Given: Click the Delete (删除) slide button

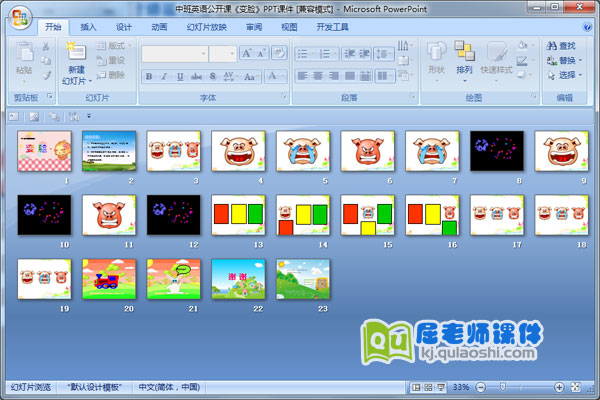Looking at the screenshot, I should [111, 75].
